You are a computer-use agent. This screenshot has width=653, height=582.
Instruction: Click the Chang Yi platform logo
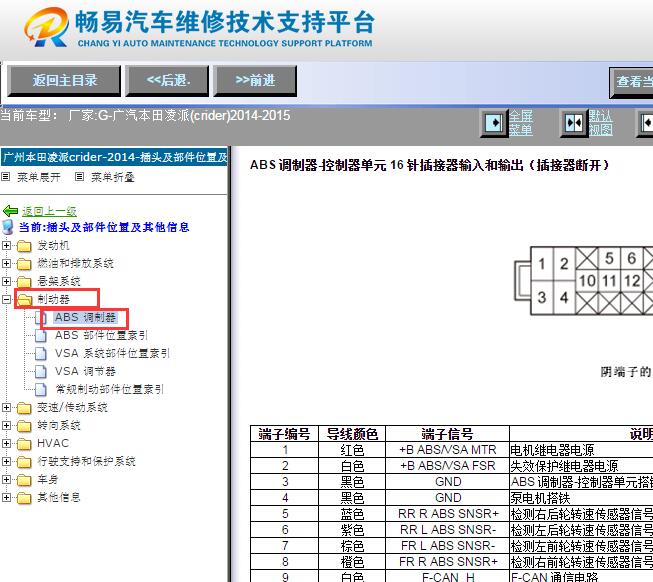click(46, 27)
